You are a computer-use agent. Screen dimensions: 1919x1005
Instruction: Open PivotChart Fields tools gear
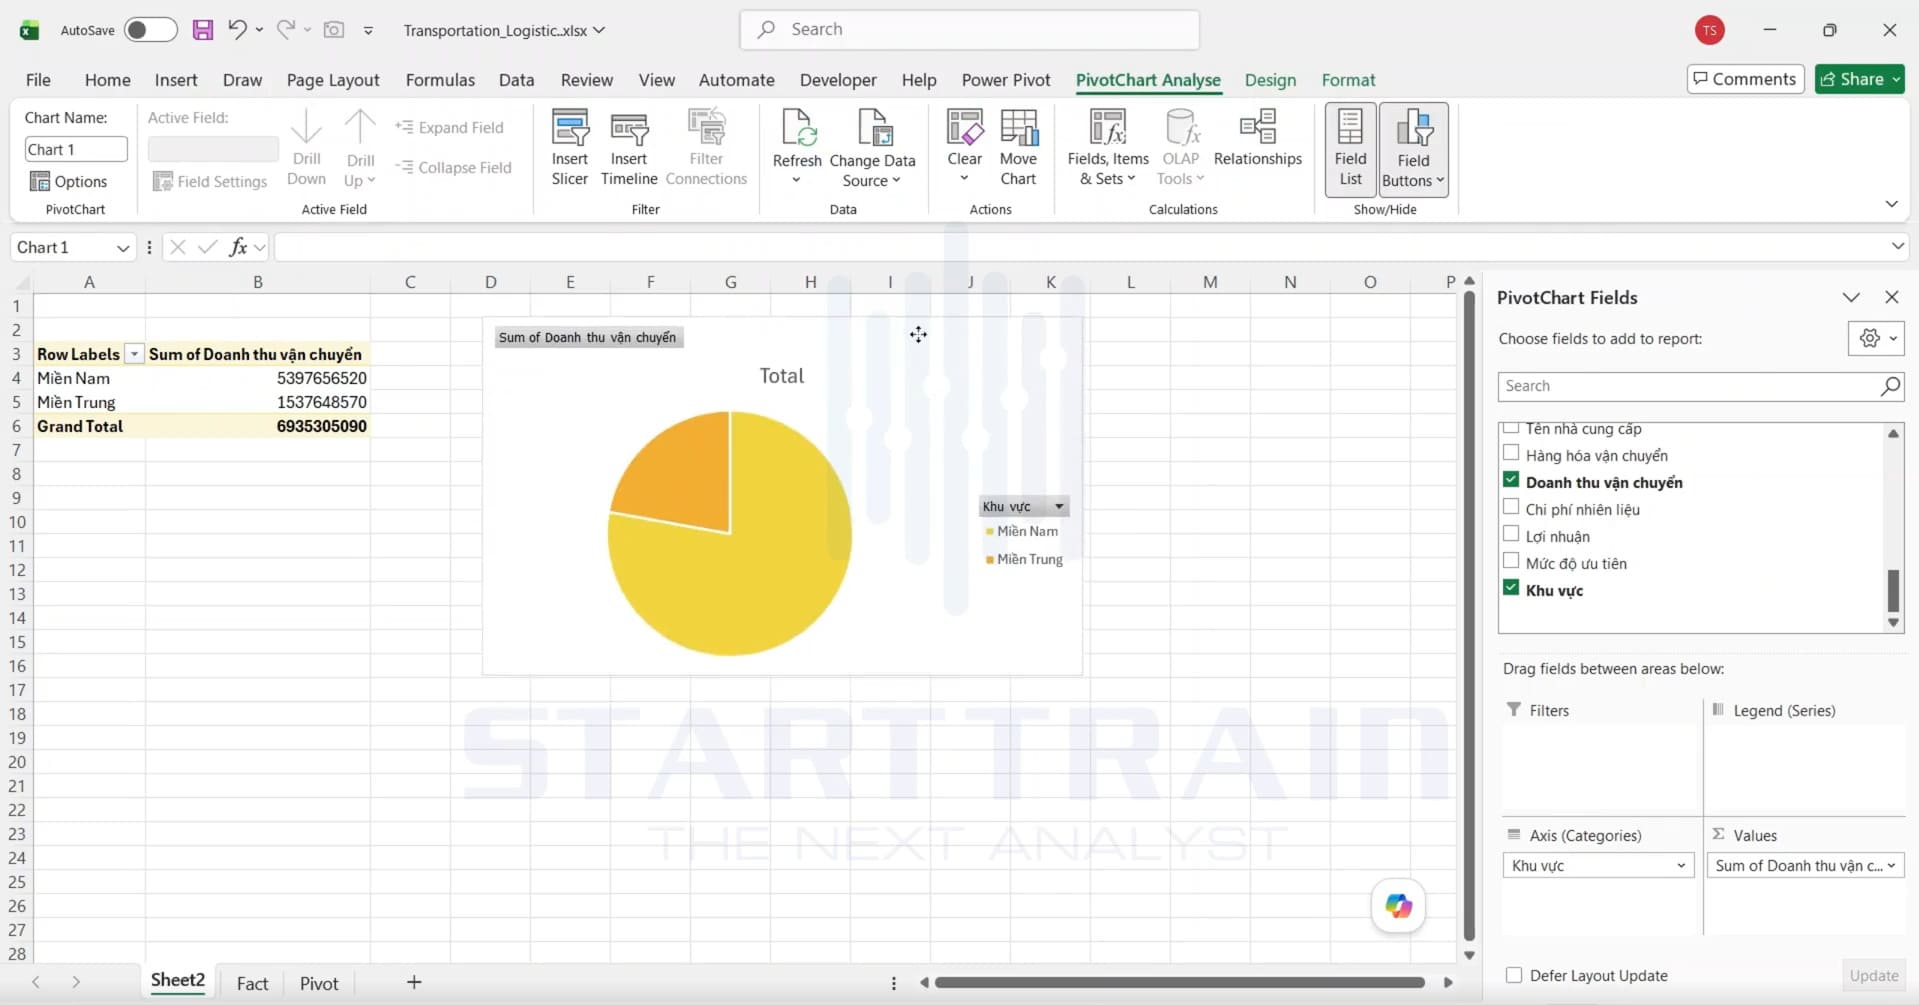(1875, 338)
